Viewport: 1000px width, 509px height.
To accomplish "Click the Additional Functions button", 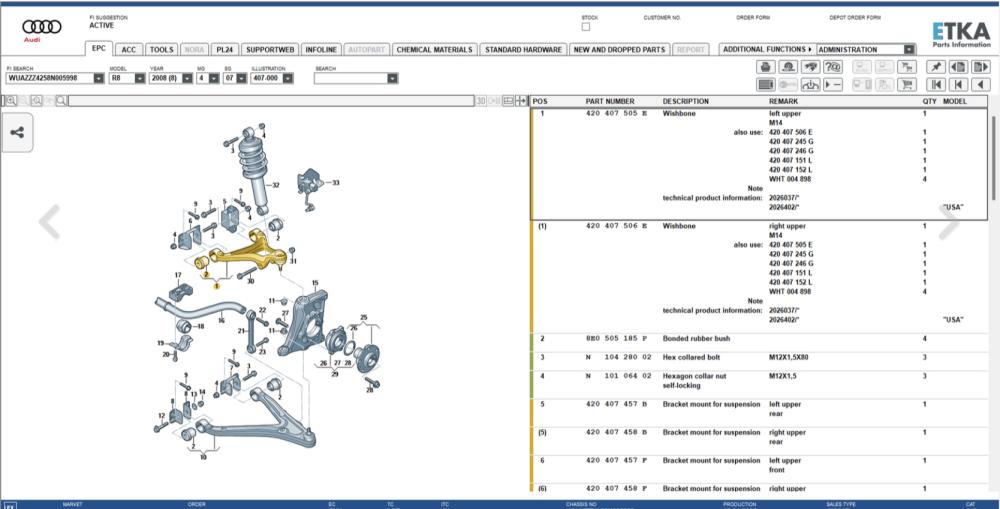I will pyautogui.click(x=767, y=49).
